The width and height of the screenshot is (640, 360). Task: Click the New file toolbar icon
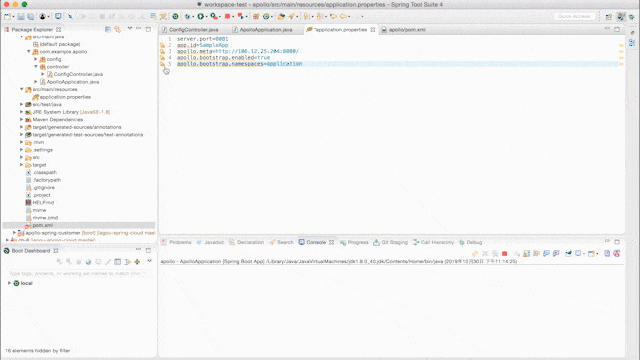7,16
